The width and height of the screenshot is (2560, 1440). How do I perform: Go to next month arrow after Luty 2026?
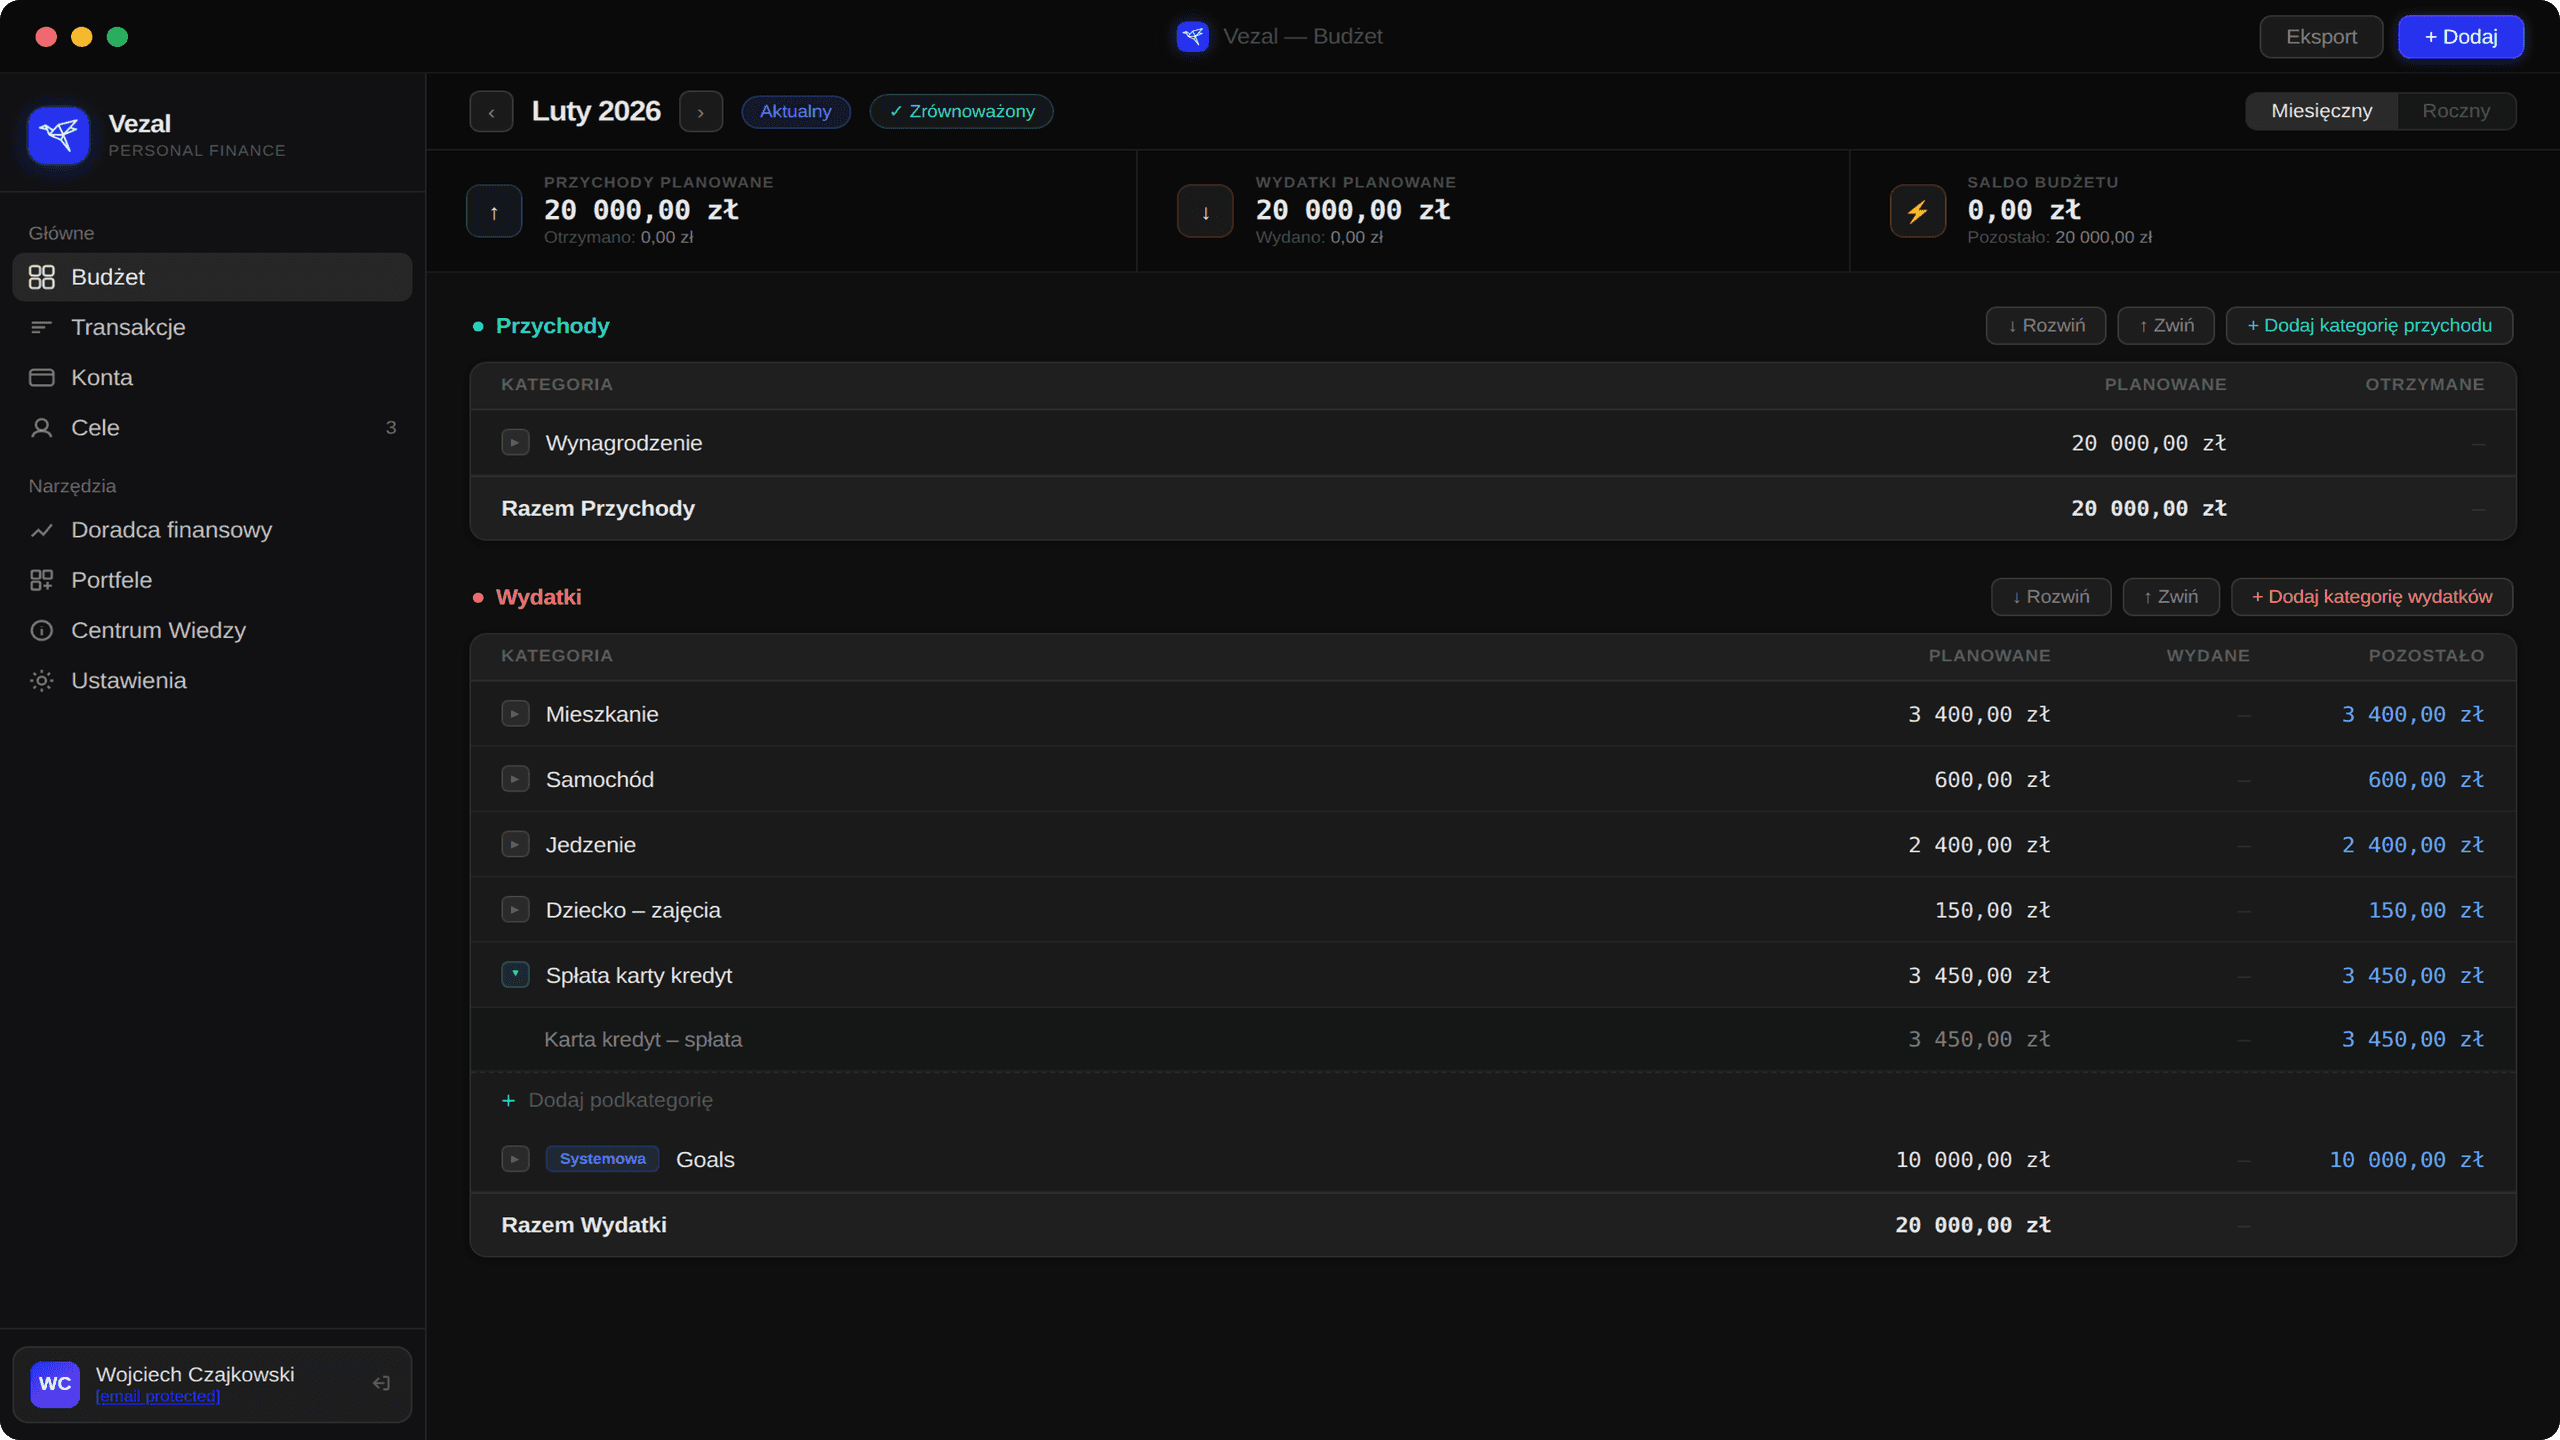point(701,112)
